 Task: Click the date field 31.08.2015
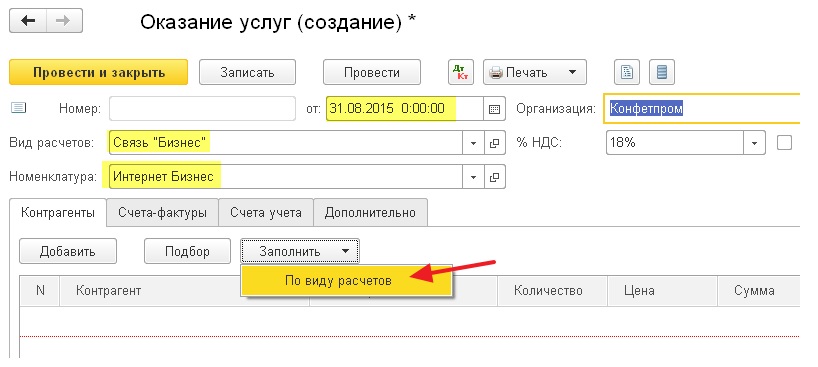pos(405,109)
